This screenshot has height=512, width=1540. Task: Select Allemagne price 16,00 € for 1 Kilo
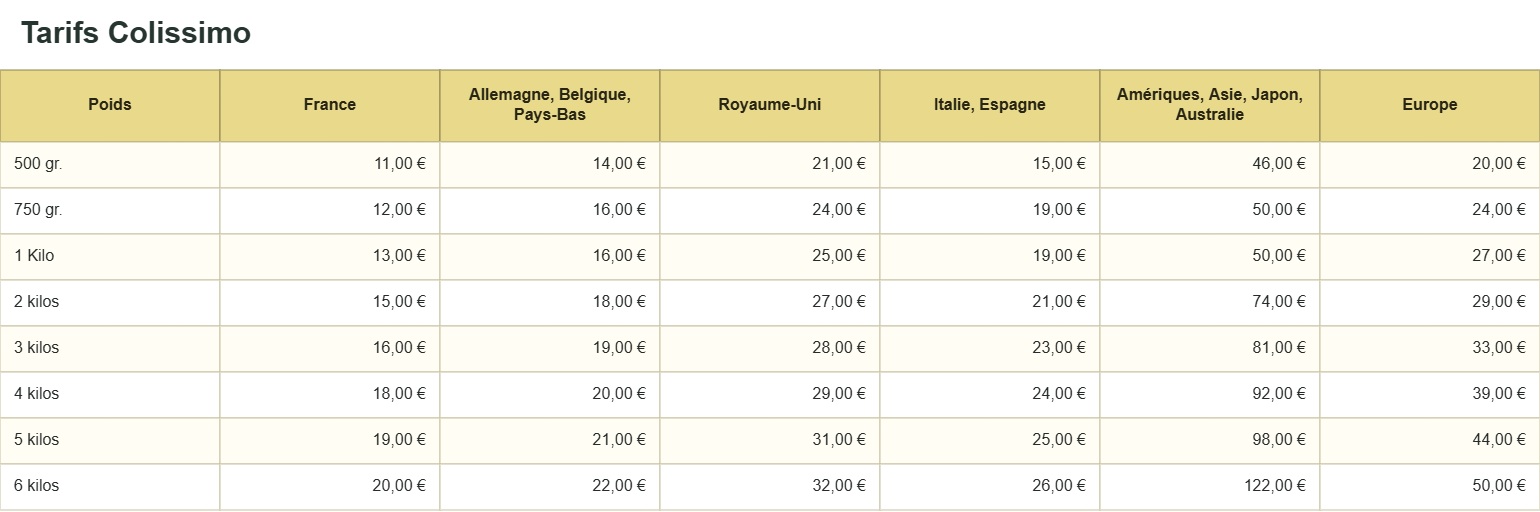pyautogui.click(x=550, y=256)
